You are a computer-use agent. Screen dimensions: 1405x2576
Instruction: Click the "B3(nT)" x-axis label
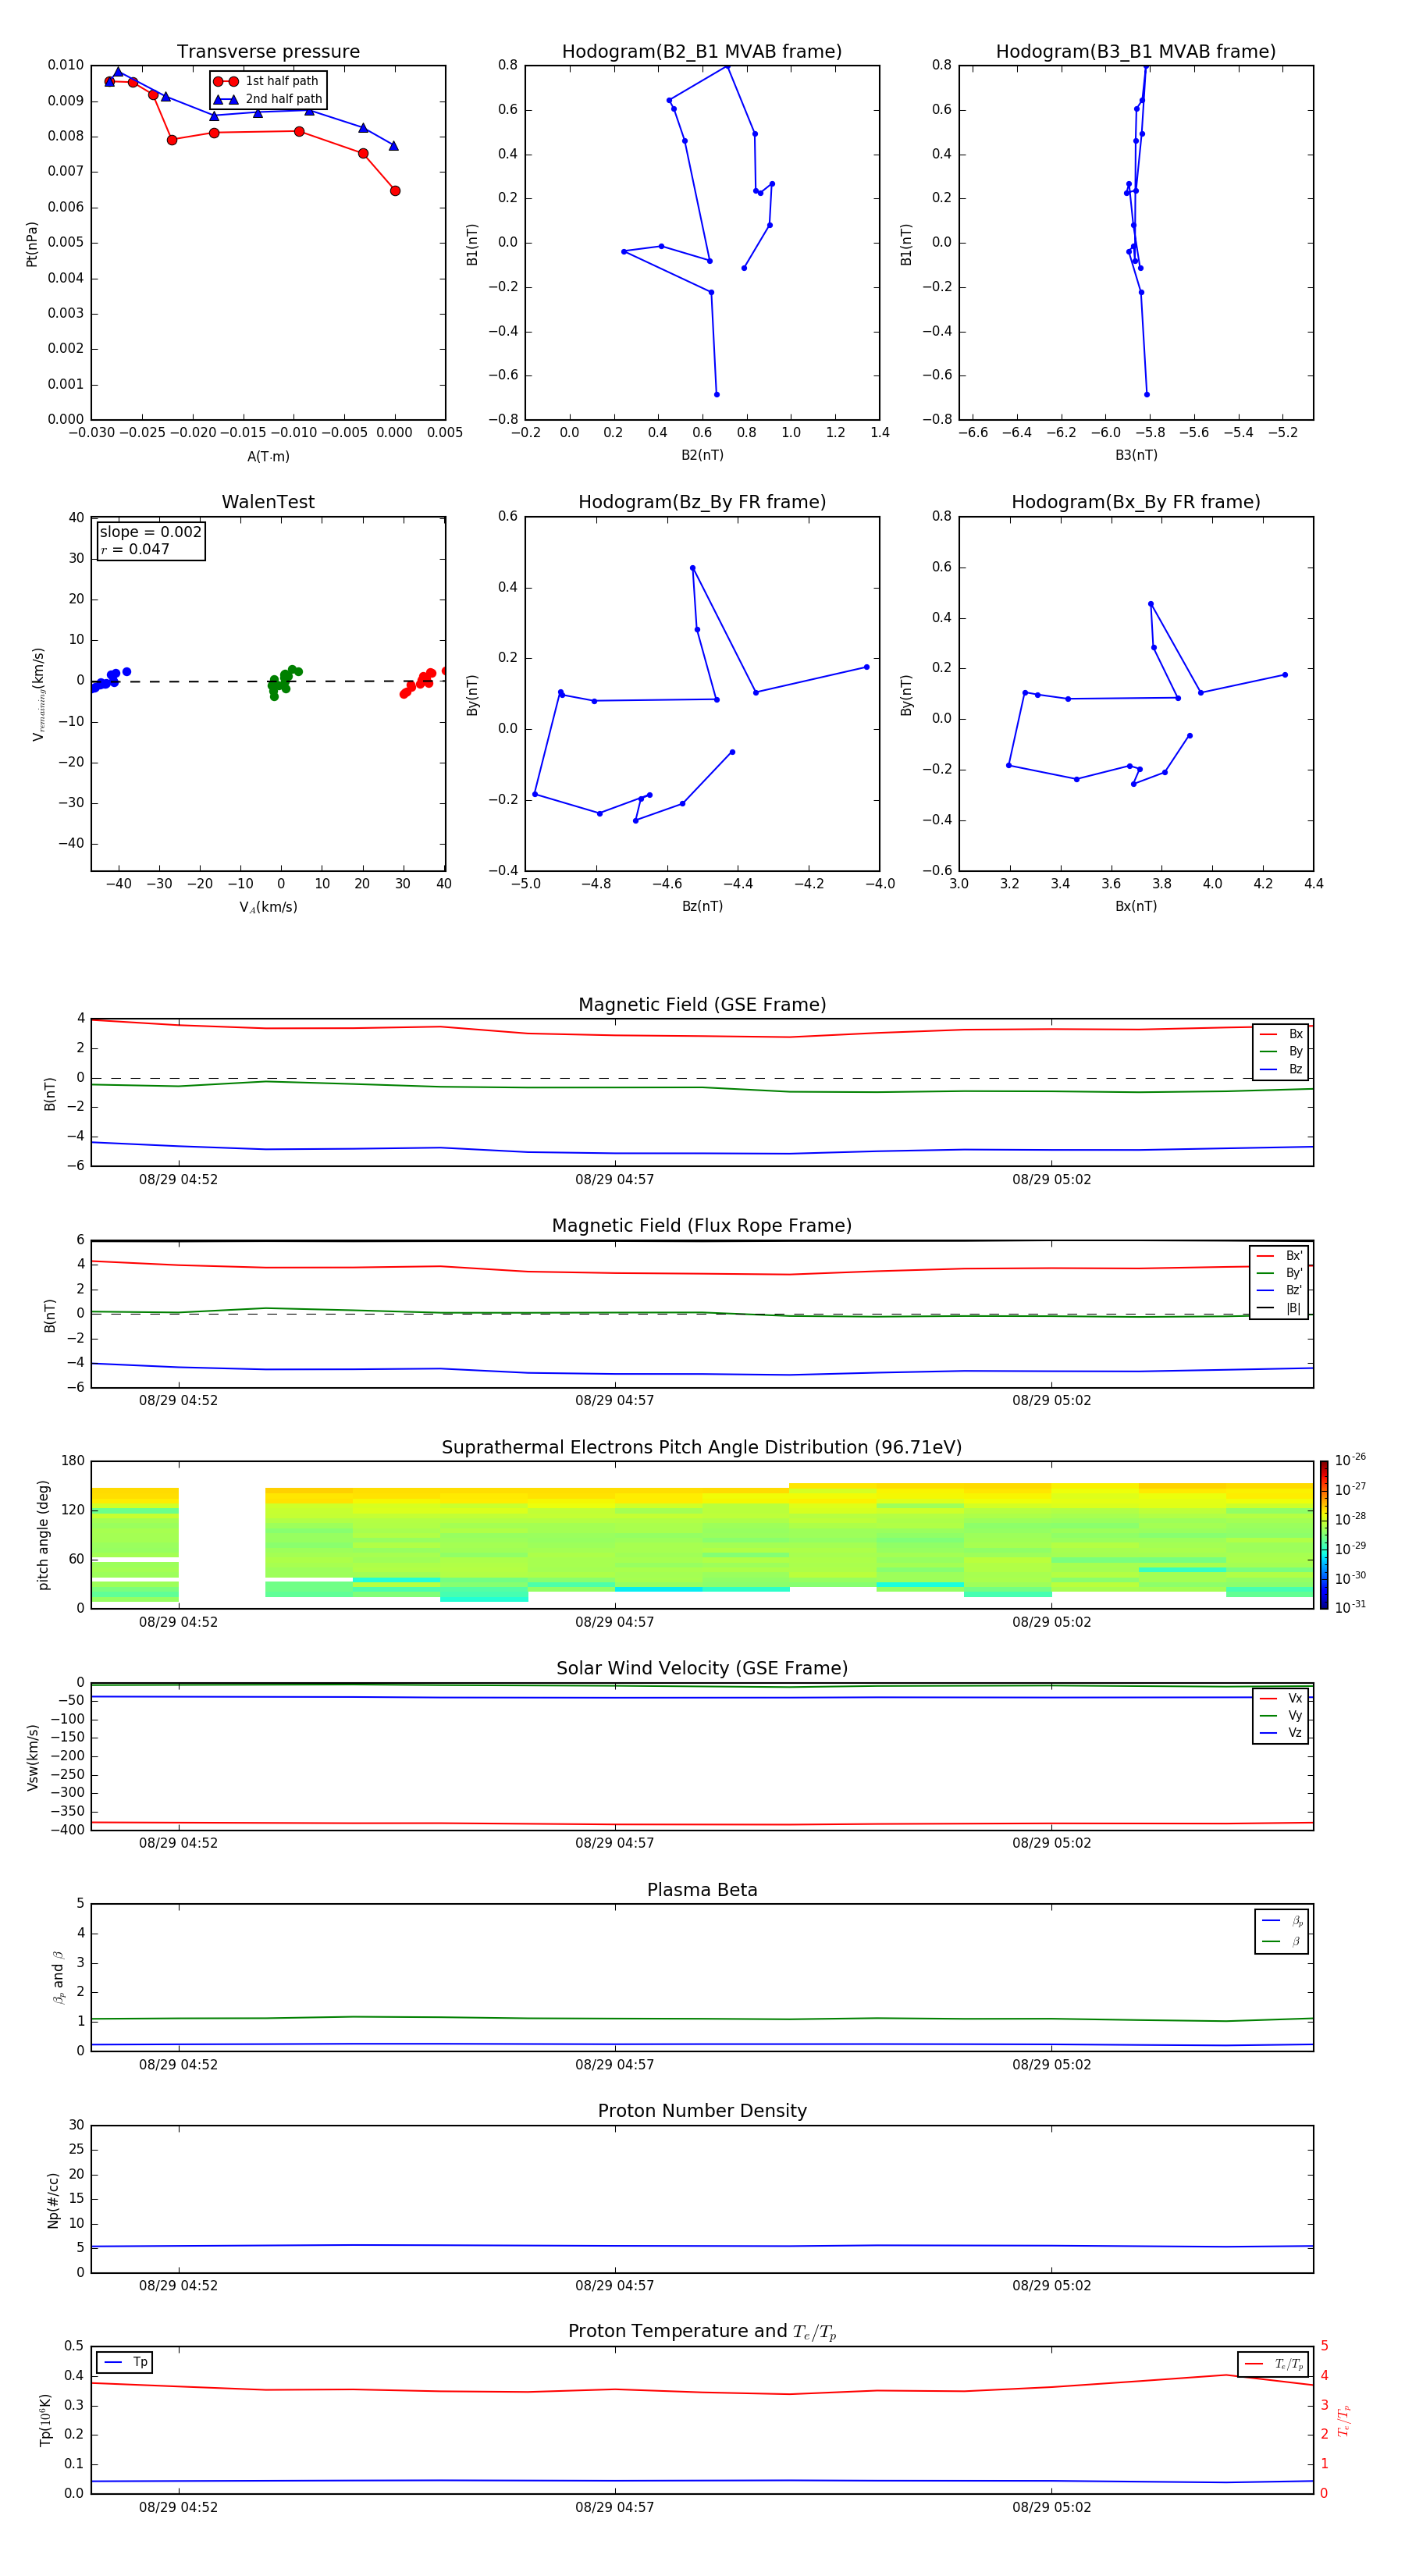click(1136, 455)
